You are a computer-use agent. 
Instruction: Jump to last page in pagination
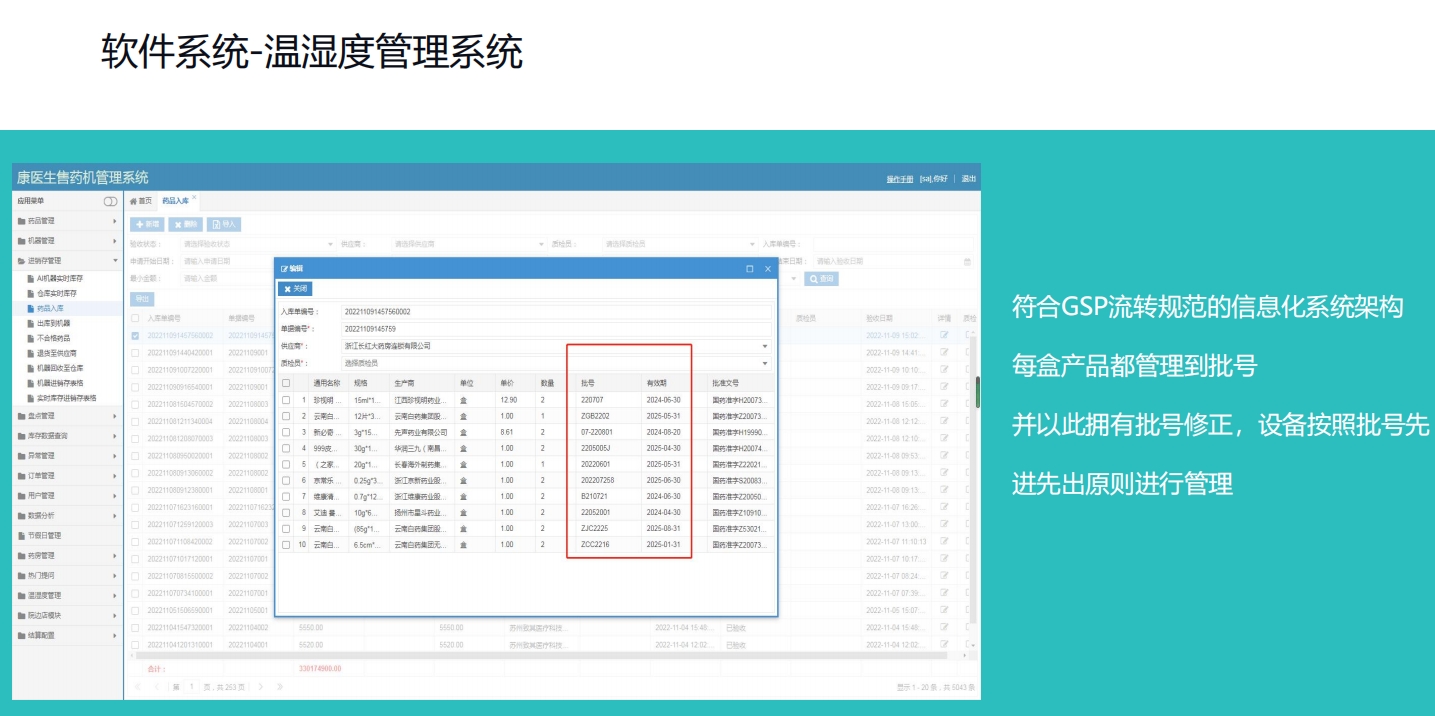(279, 687)
